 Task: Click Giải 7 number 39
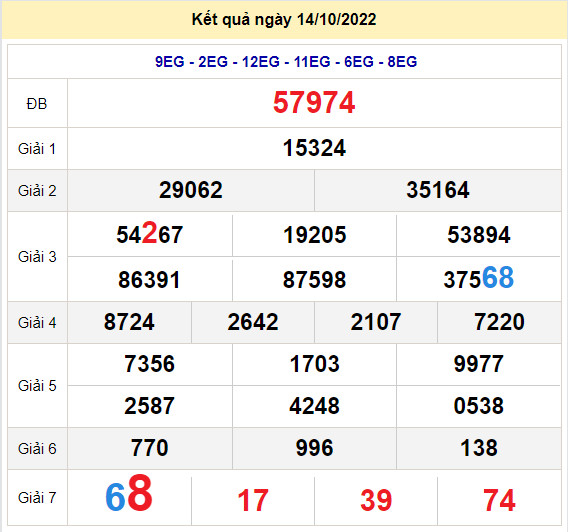point(376,500)
